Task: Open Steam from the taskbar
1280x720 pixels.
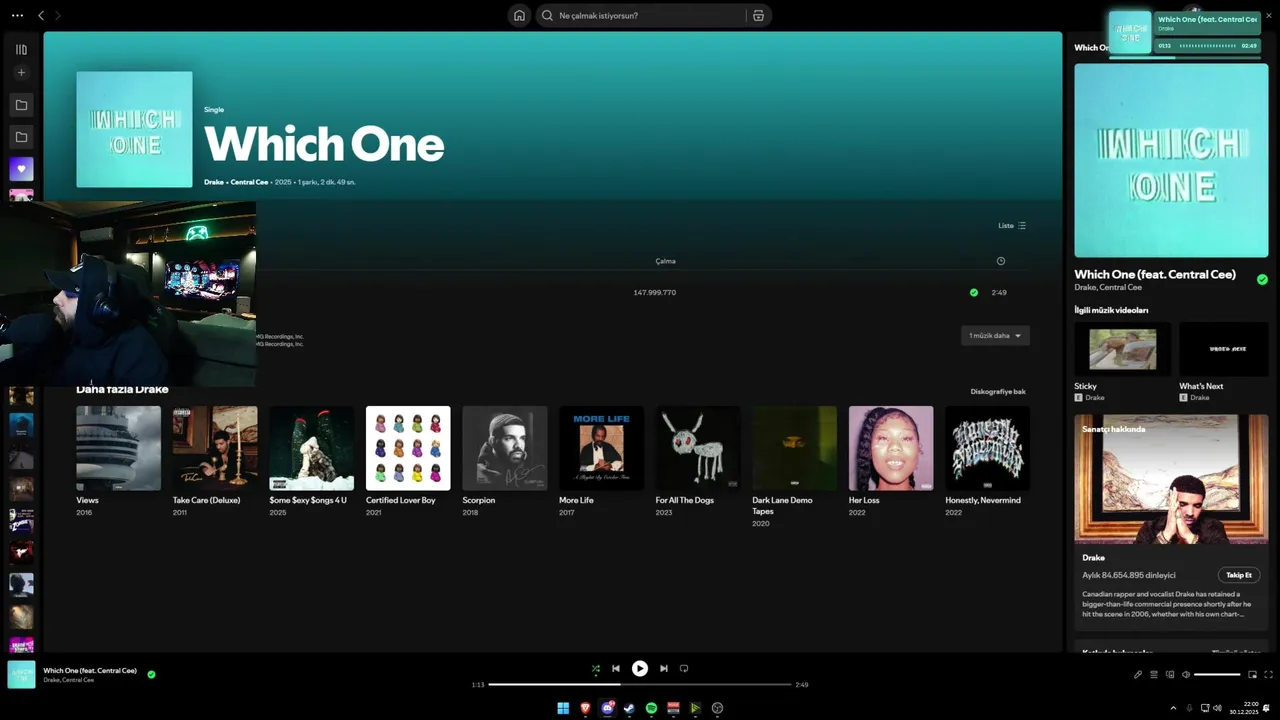Action: point(629,708)
